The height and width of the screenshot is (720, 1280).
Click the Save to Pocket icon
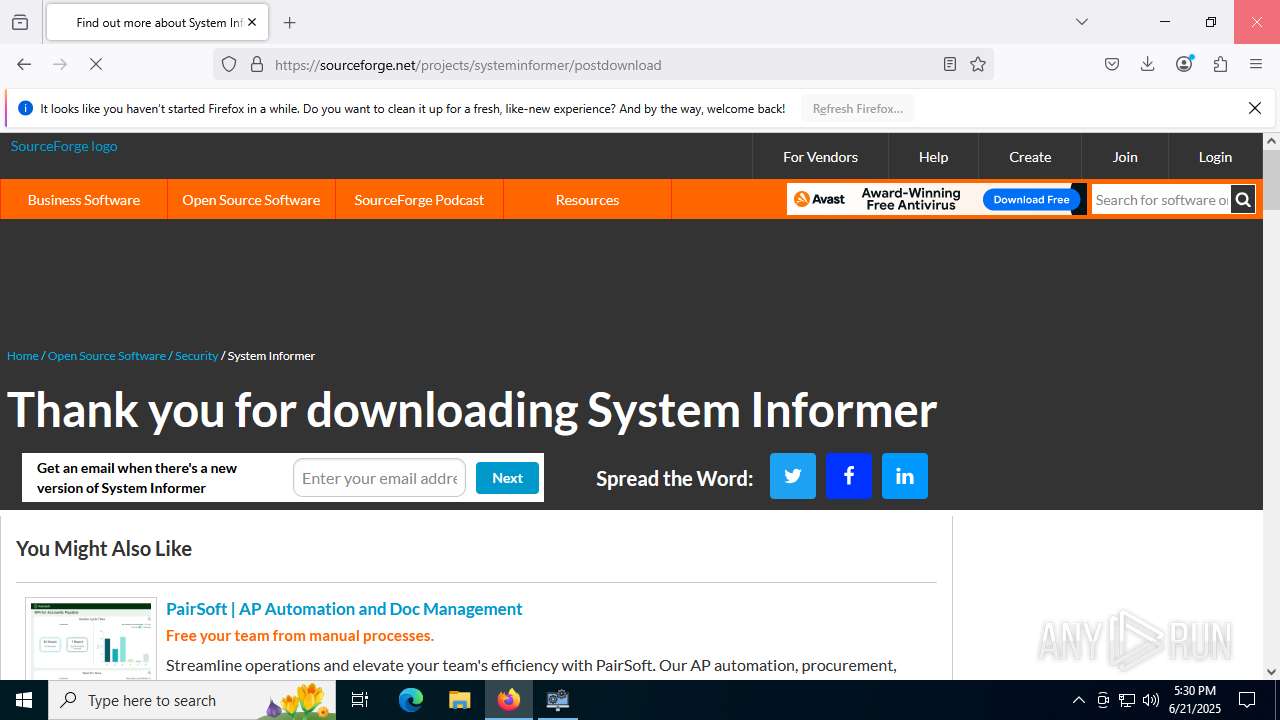[1112, 64]
